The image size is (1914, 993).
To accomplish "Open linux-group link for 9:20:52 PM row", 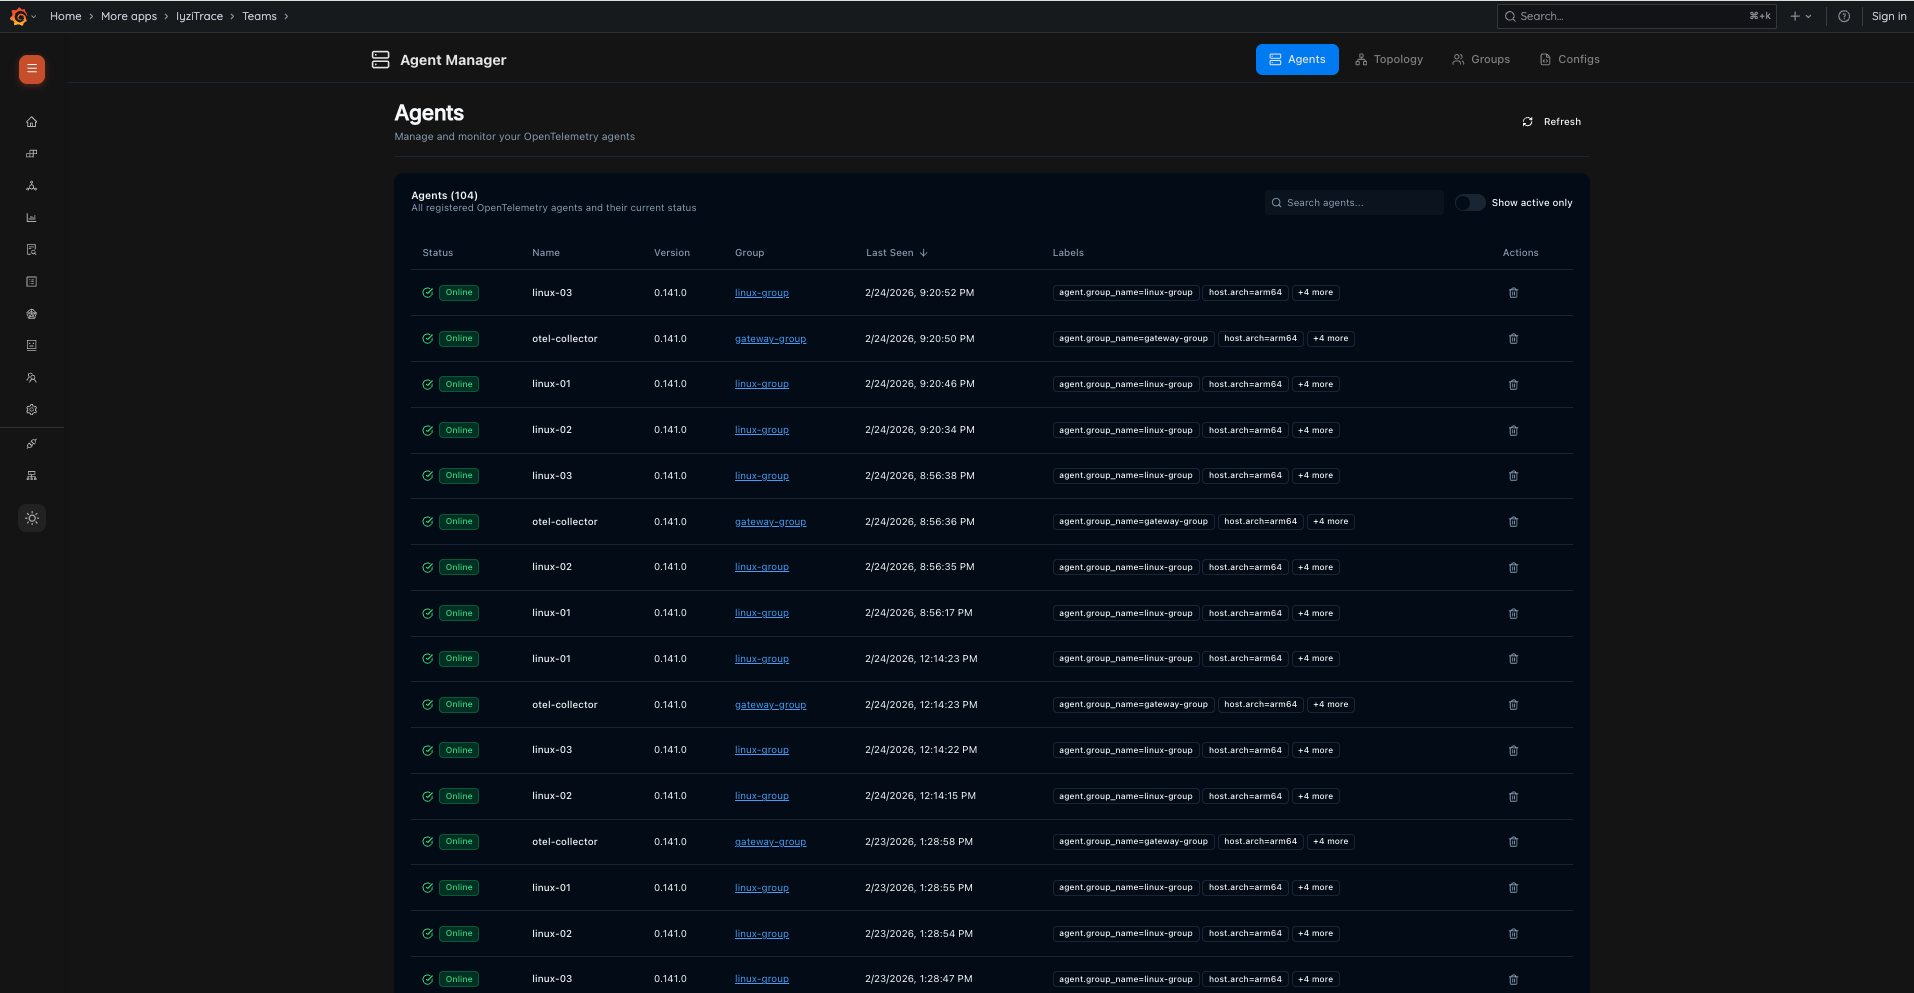I will 762,293.
